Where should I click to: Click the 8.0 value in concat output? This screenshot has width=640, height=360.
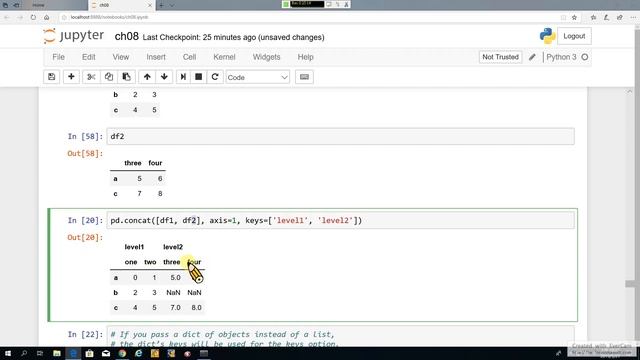pos(196,308)
